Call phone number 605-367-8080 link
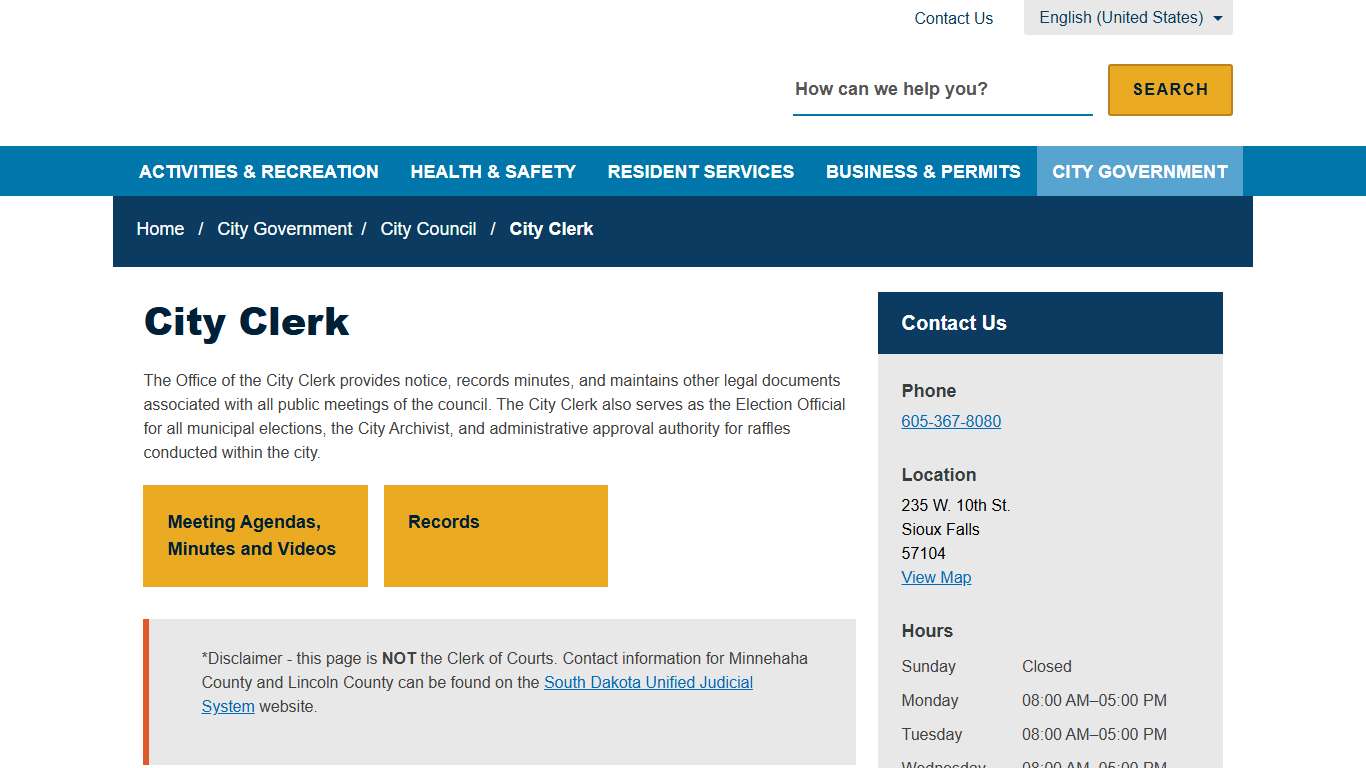Viewport: 1366px width, 768px height. [950, 422]
